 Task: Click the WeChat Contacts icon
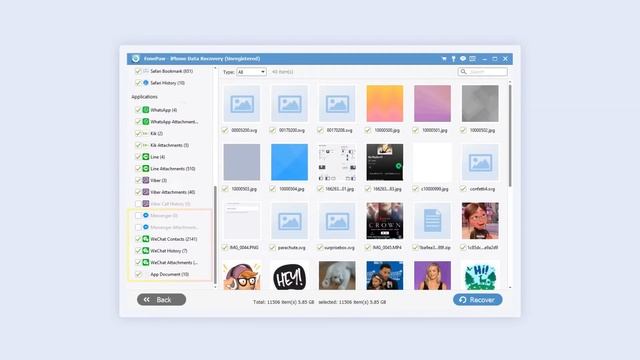click(146, 239)
